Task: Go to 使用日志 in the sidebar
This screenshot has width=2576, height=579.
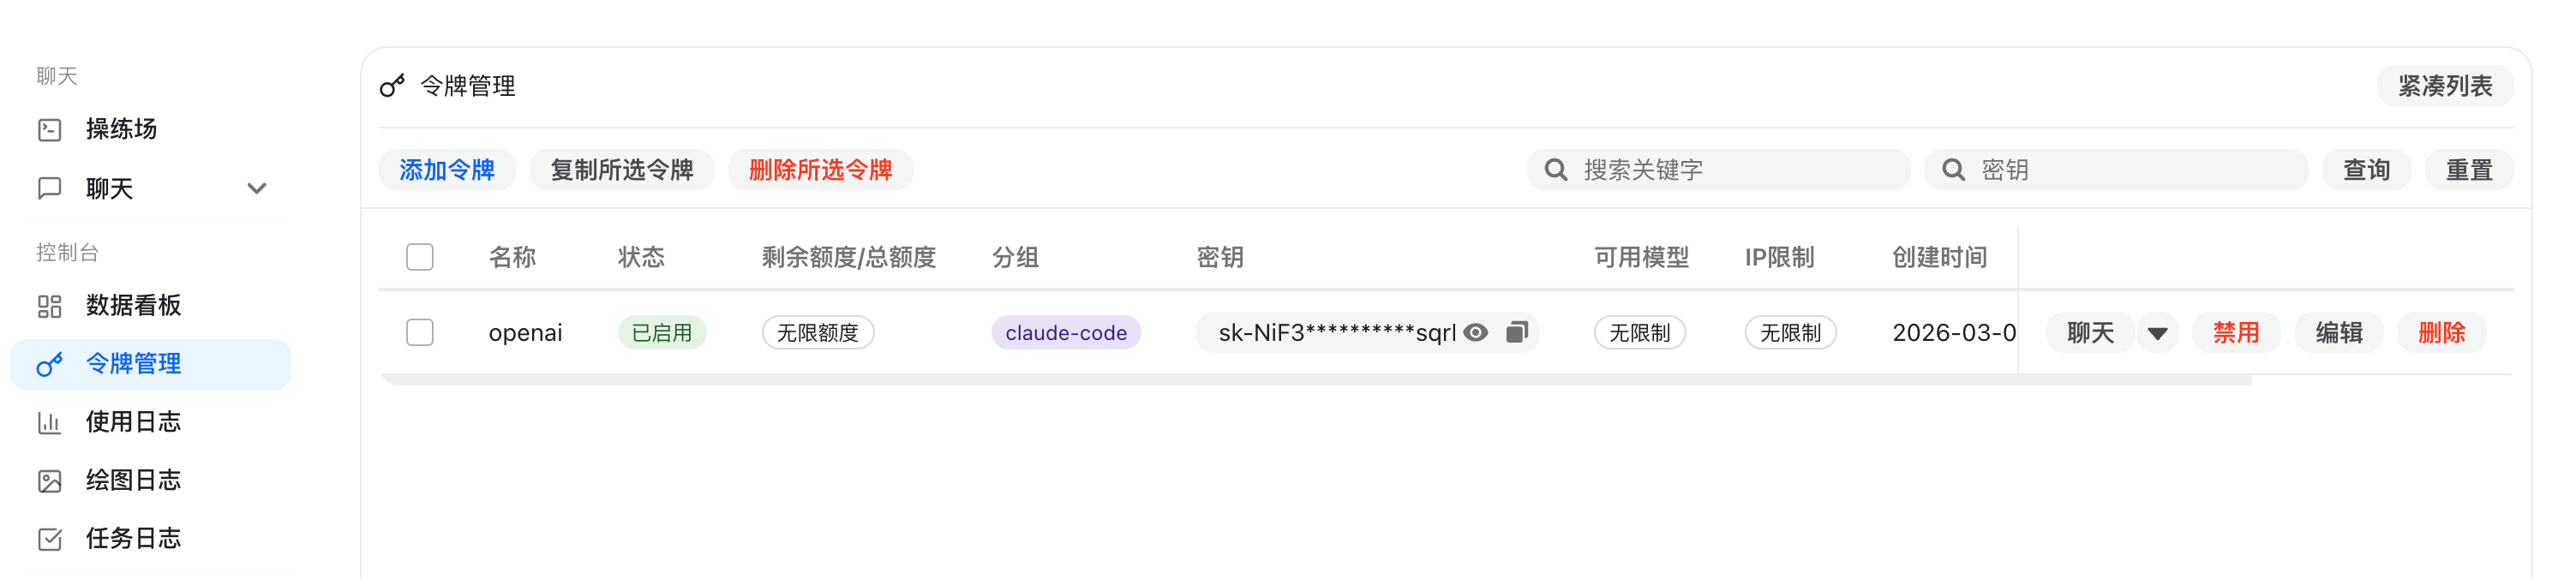Action: point(133,422)
